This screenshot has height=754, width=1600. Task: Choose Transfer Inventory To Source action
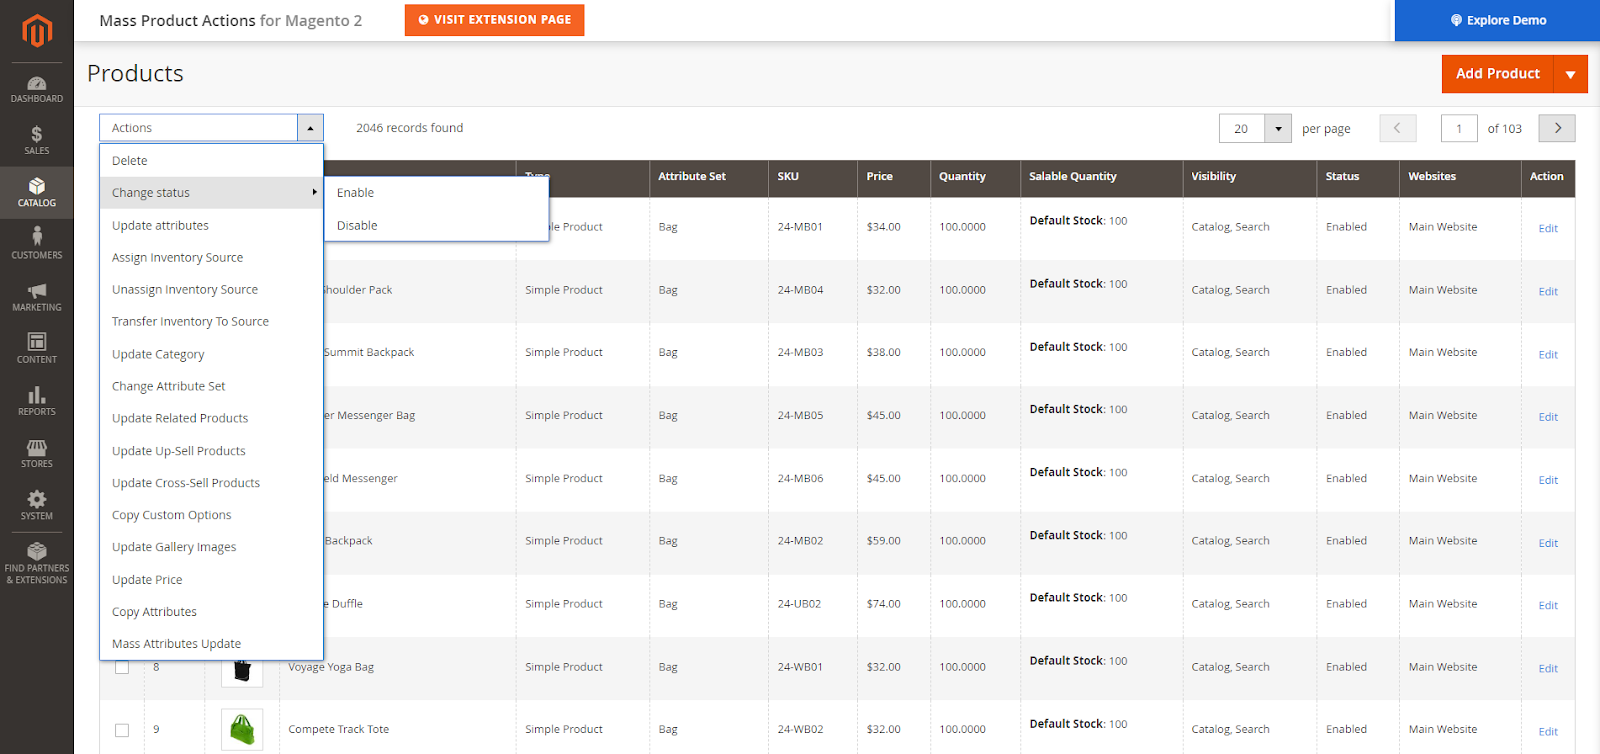[x=211, y=322]
